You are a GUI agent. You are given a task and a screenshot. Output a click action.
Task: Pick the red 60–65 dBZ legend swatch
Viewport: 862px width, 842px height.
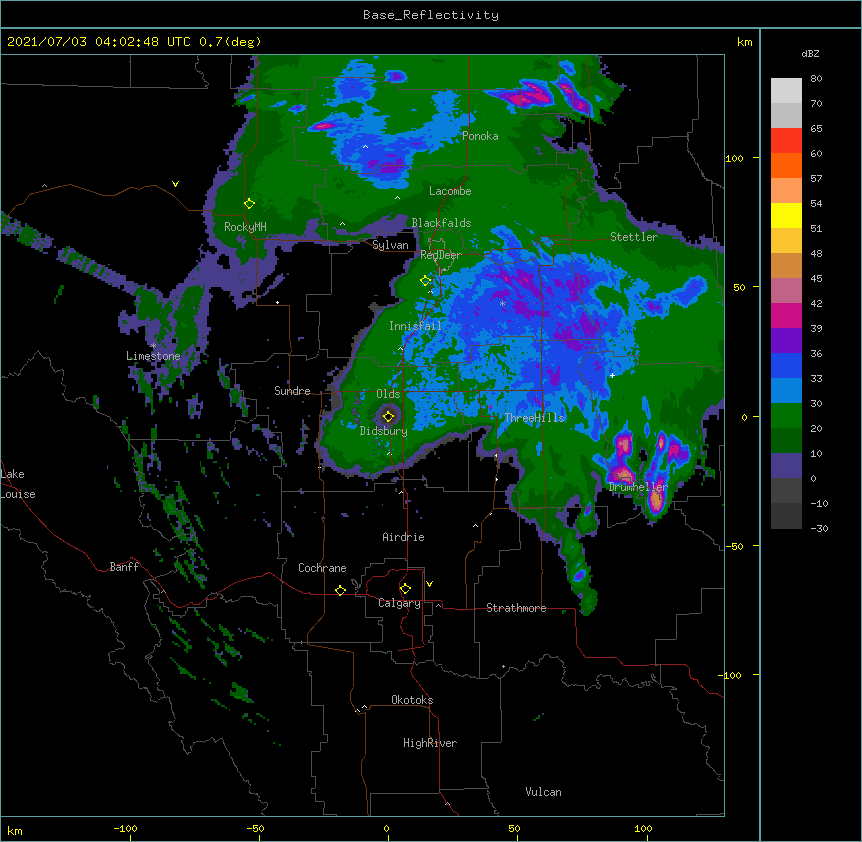(x=786, y=140)
